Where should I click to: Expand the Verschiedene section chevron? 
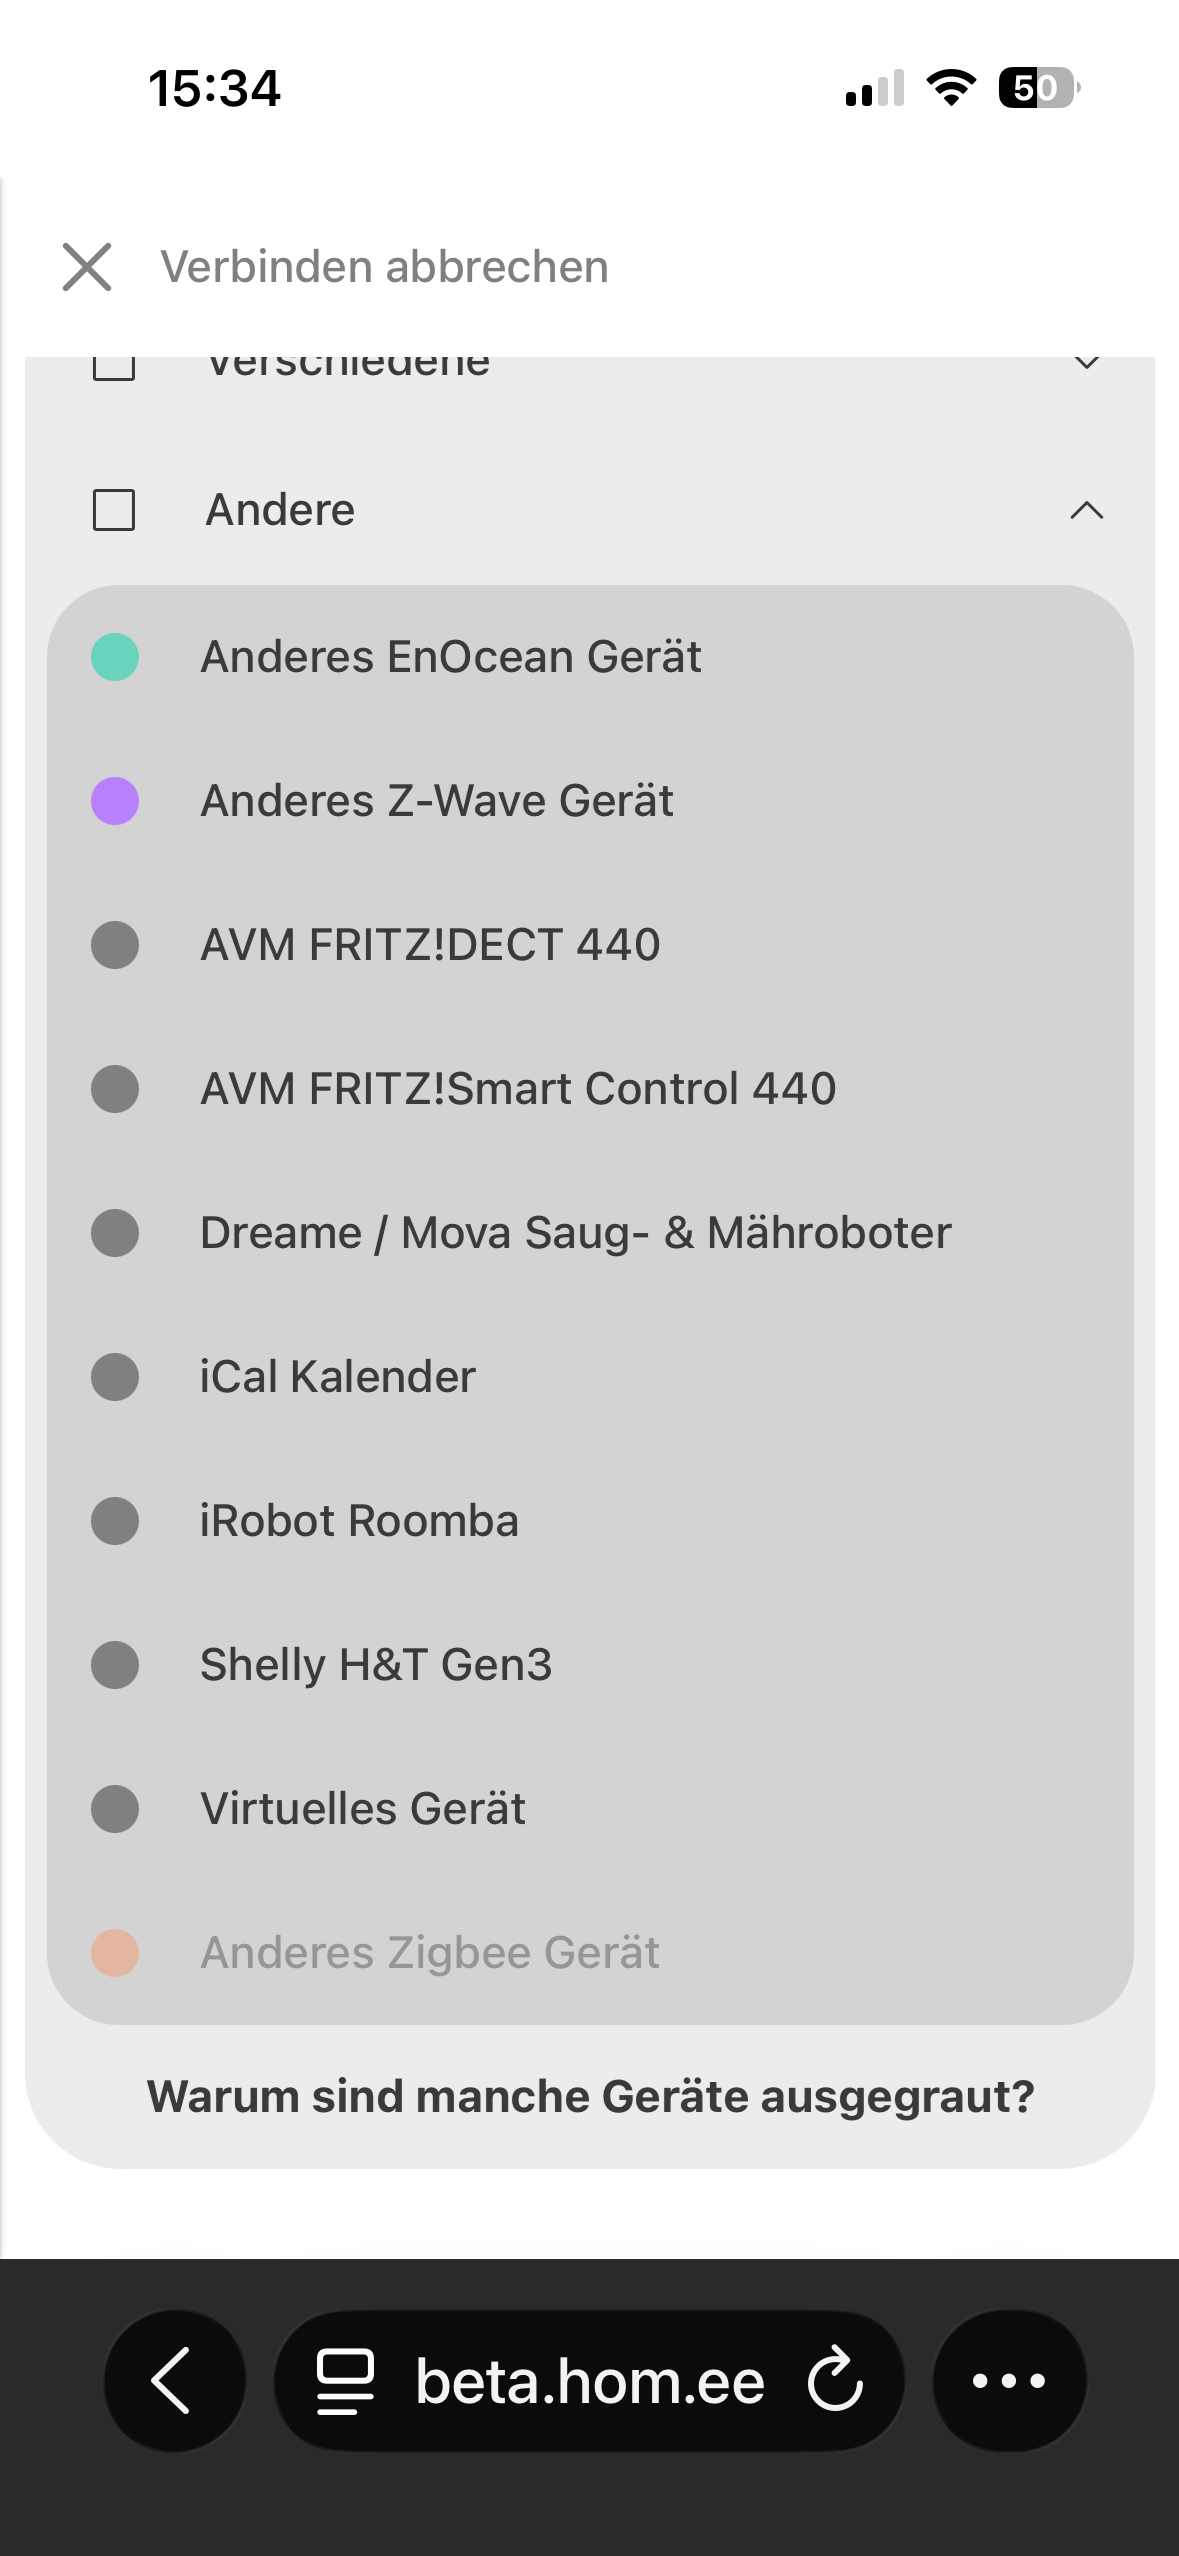click(x=1087, y=363)
